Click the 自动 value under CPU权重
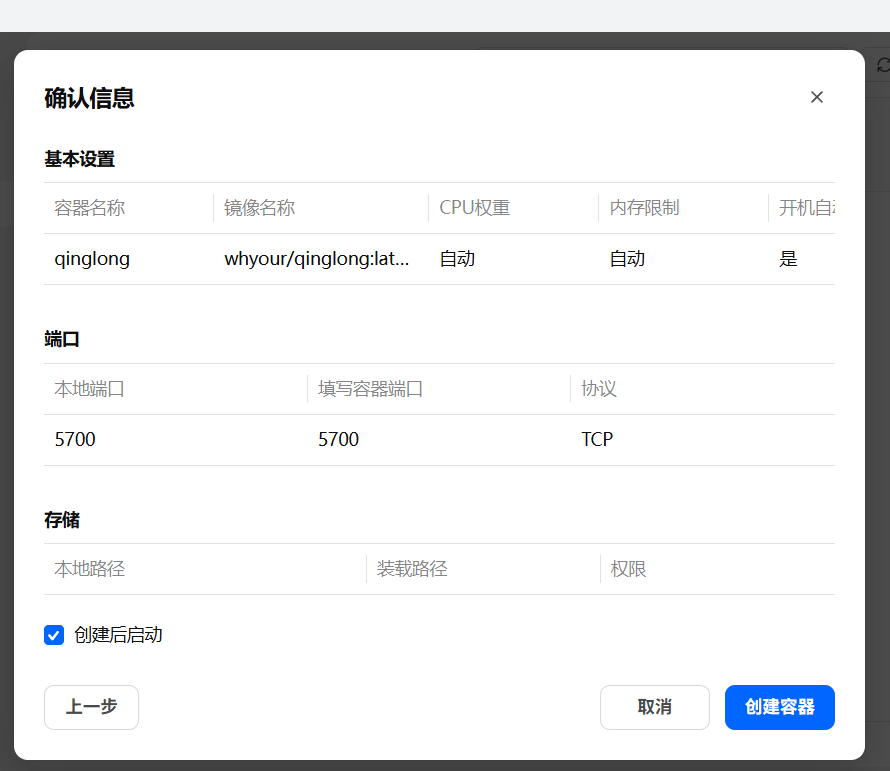Viewport: 890px width, 771px height. 457,259
